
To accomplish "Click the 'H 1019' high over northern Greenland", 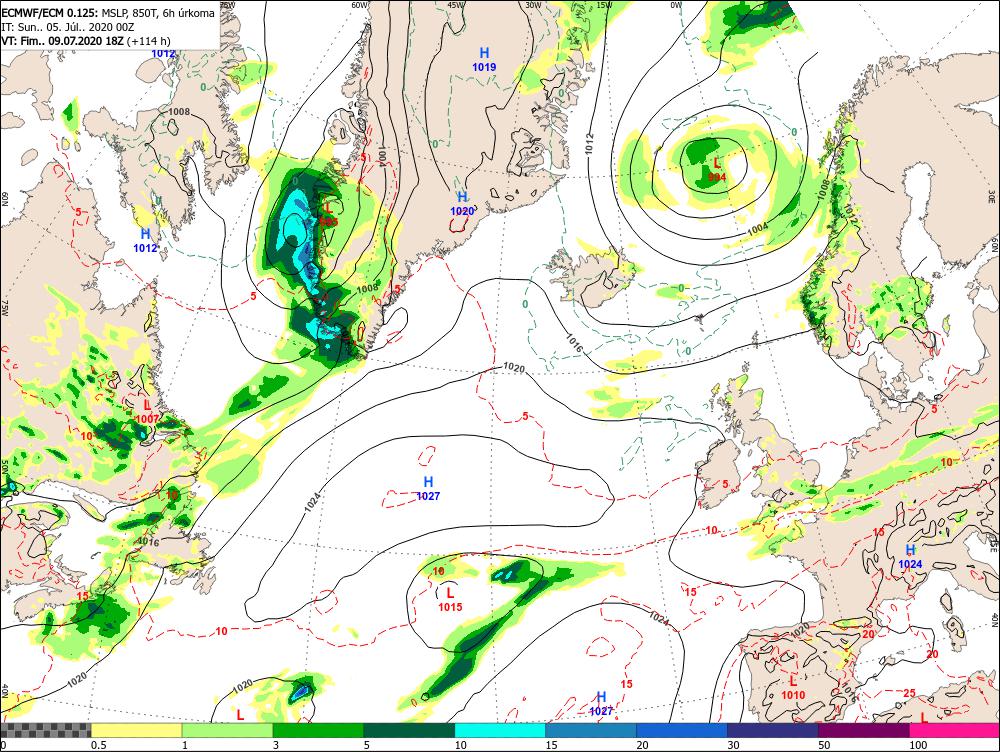I will click(484, 59).
